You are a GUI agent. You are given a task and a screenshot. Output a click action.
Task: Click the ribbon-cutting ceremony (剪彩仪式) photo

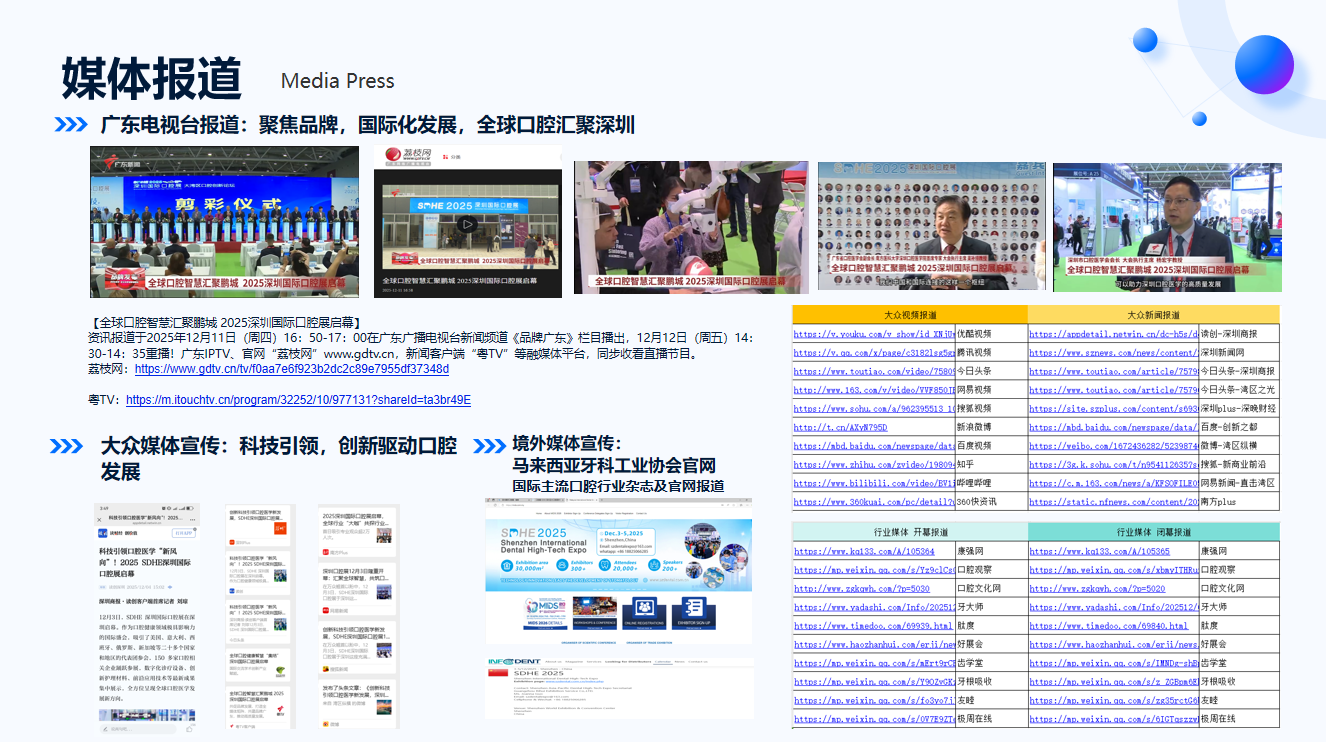tap(226, 221)
